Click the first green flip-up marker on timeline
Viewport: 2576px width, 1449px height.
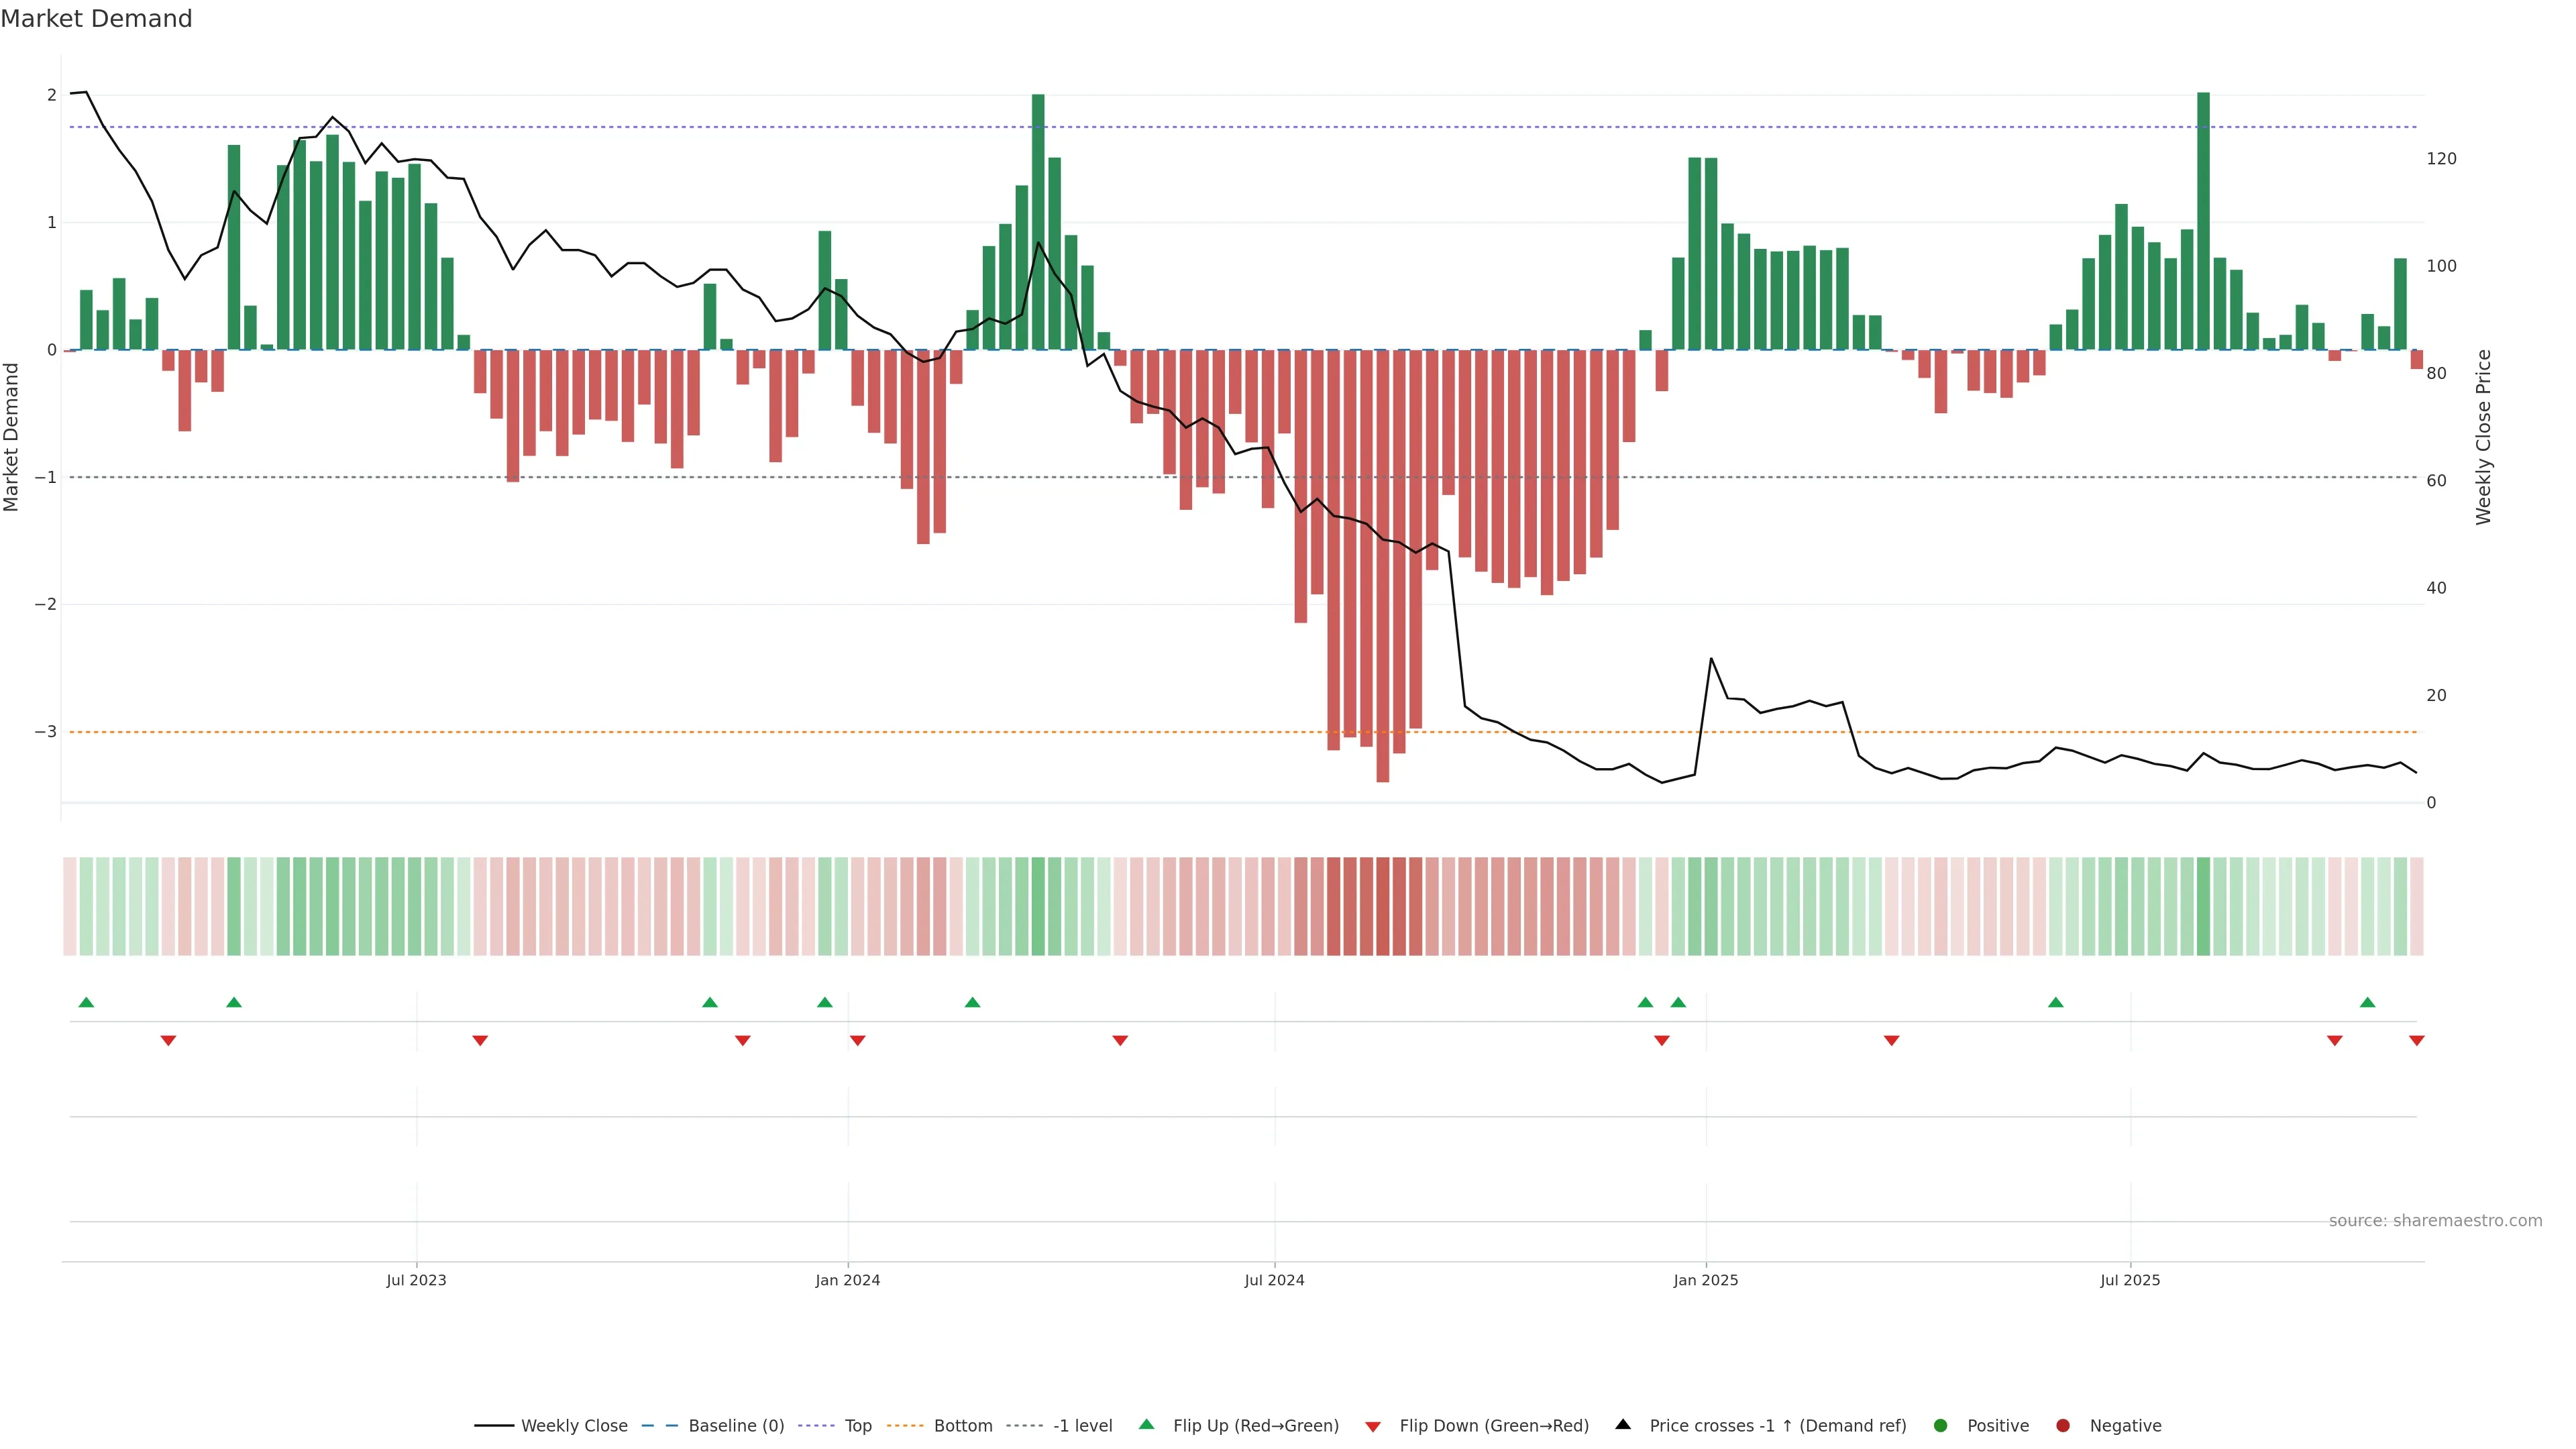(x=86, y=1002)
